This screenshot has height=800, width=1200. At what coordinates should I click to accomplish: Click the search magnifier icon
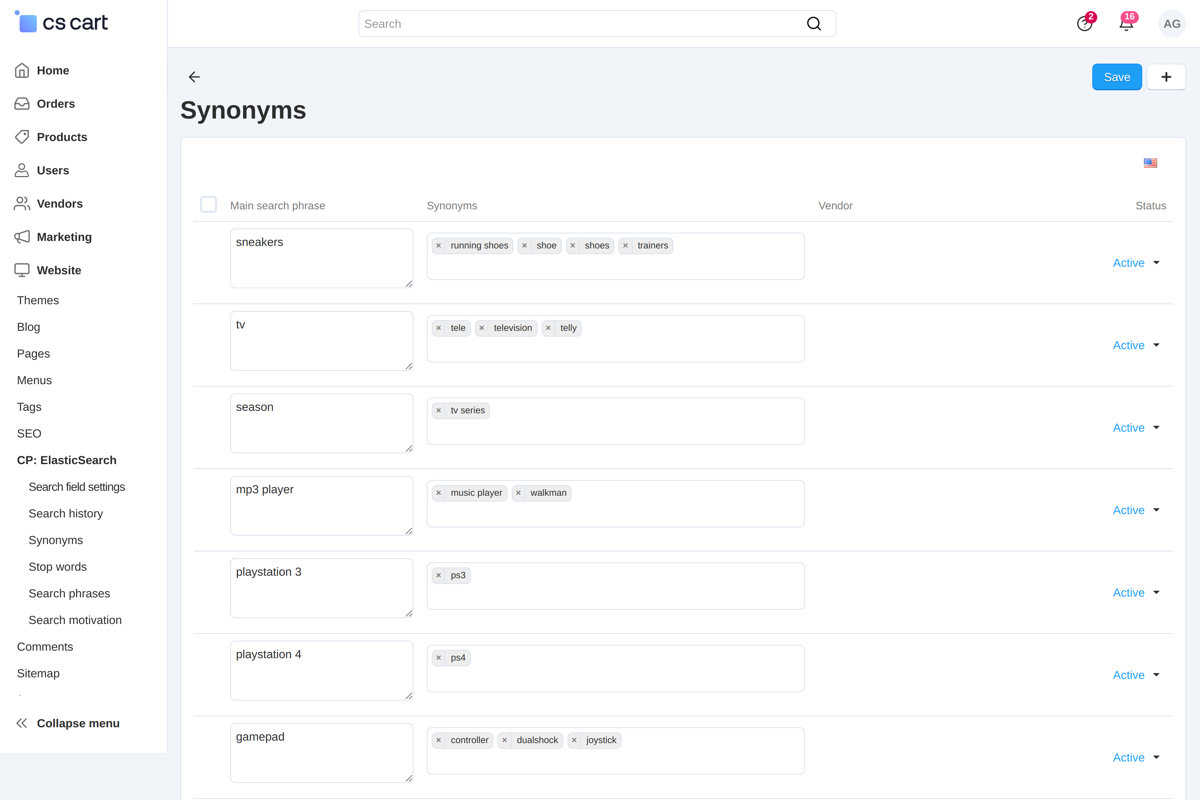(x=814, y=24)
